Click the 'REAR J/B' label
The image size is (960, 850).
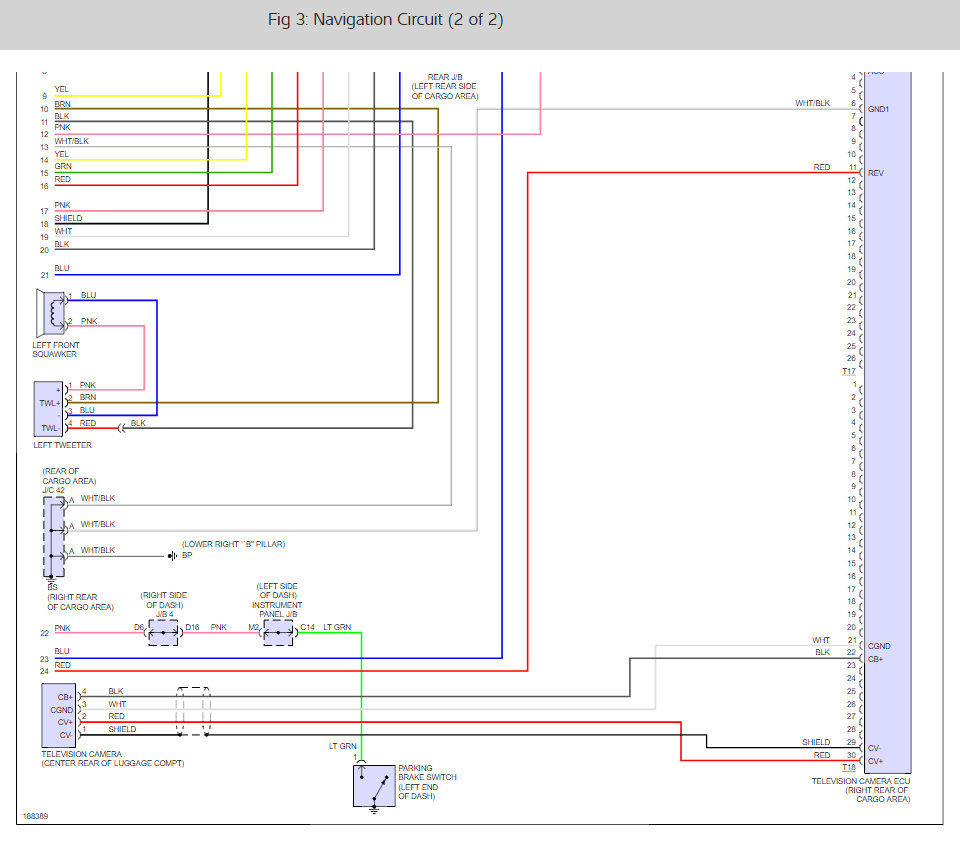[445, 77]
